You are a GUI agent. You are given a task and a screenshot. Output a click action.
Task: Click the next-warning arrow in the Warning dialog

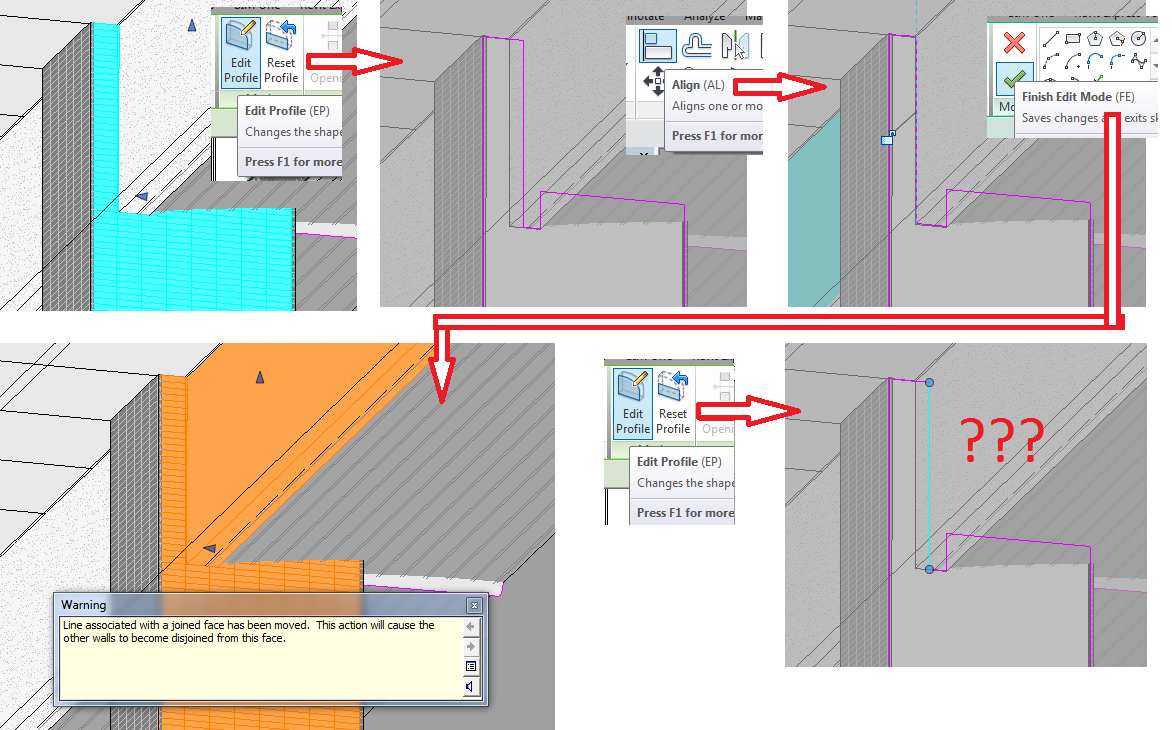click(471, 646)
